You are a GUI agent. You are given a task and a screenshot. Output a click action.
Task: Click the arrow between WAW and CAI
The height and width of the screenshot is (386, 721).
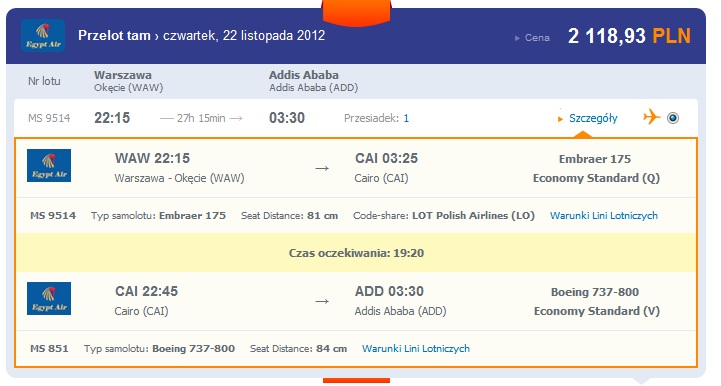[x=322, y=168]
